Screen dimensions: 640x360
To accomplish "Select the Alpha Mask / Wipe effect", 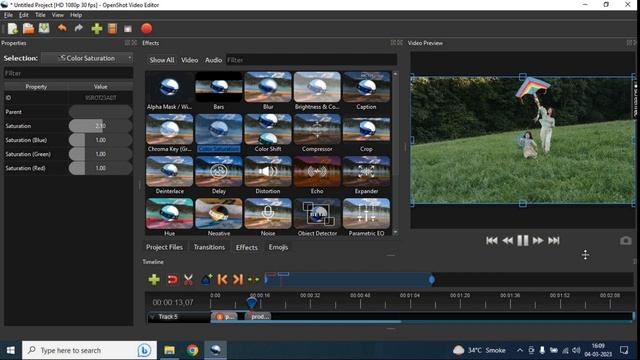I will click(169, 91).
